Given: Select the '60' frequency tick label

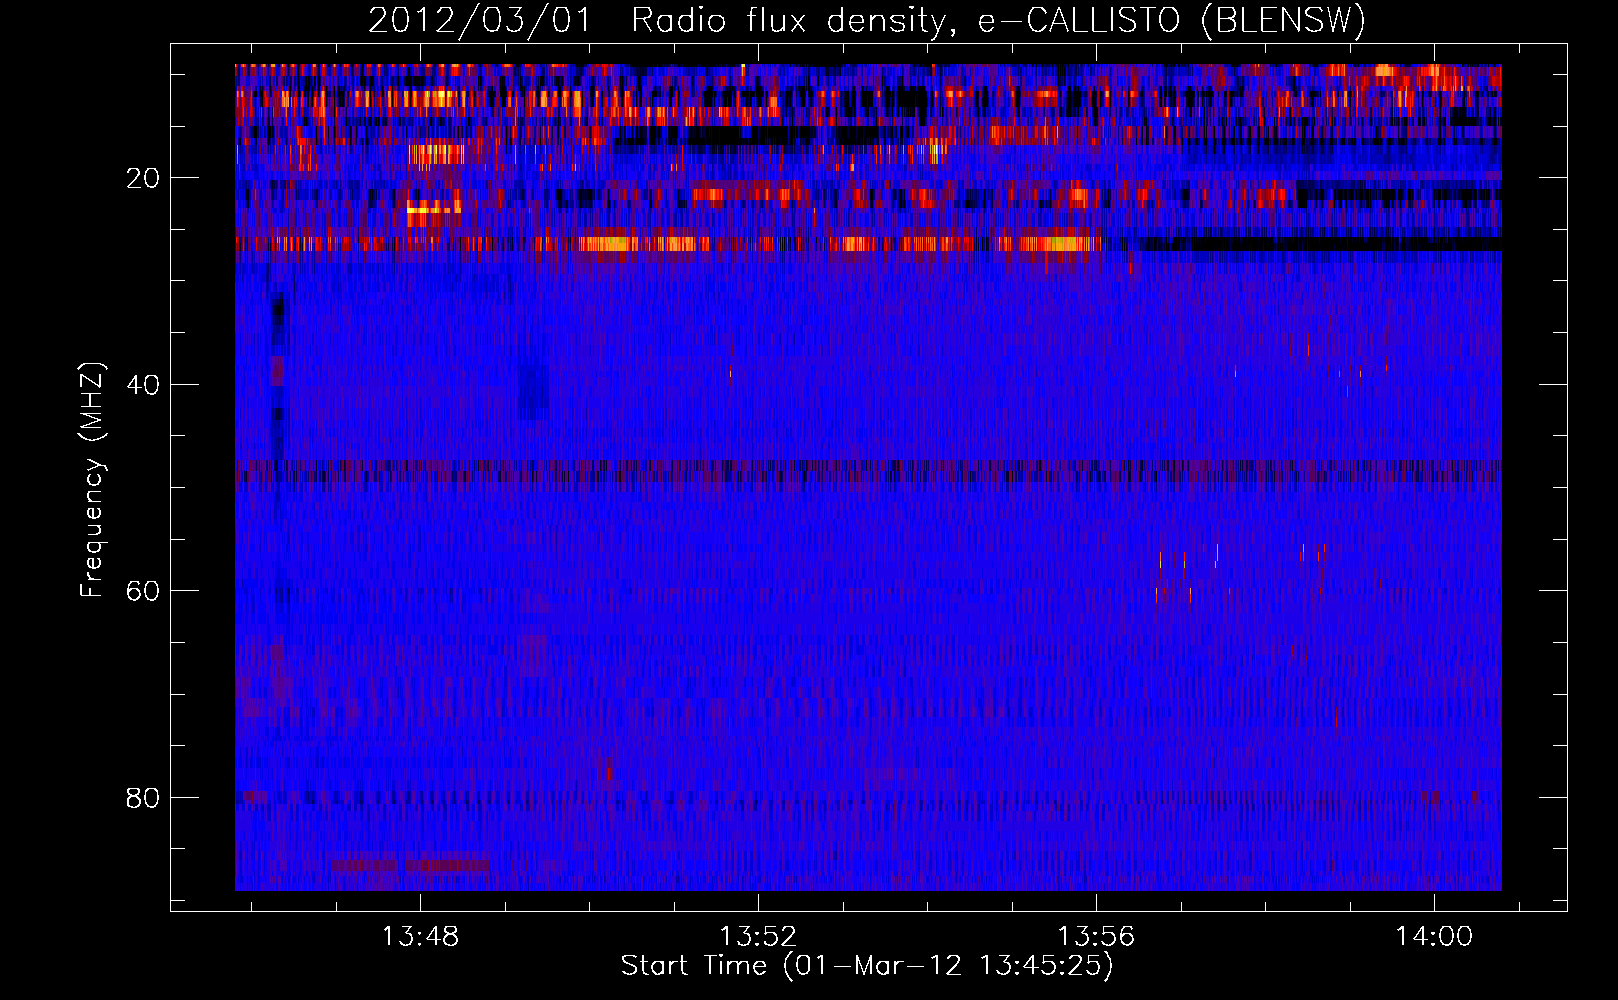Looking at the screenshot, I should (x=143, y=591).
